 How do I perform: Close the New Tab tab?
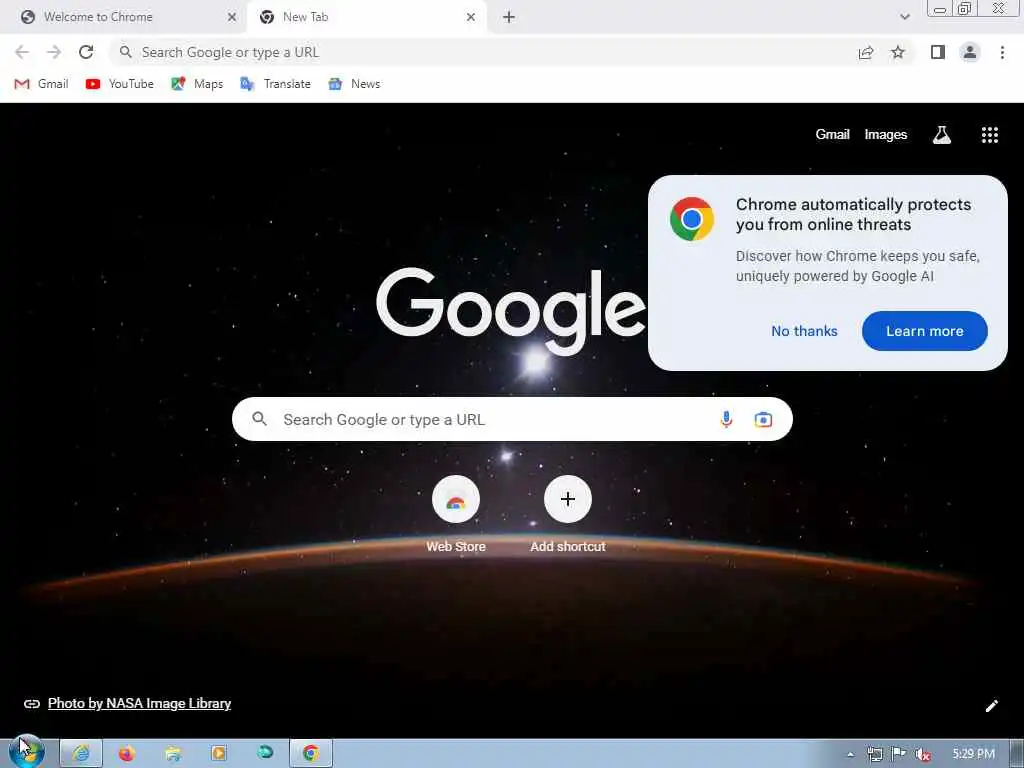click(x=471, y=17)
